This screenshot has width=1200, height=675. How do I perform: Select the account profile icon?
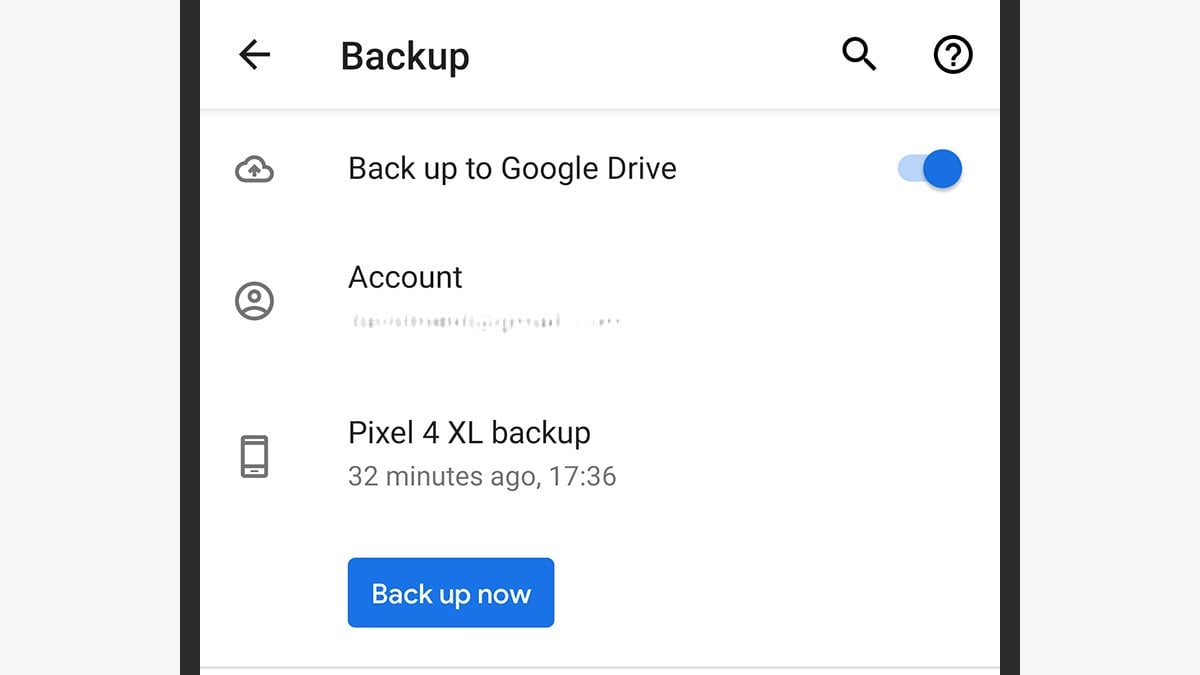tap(254, 299)
